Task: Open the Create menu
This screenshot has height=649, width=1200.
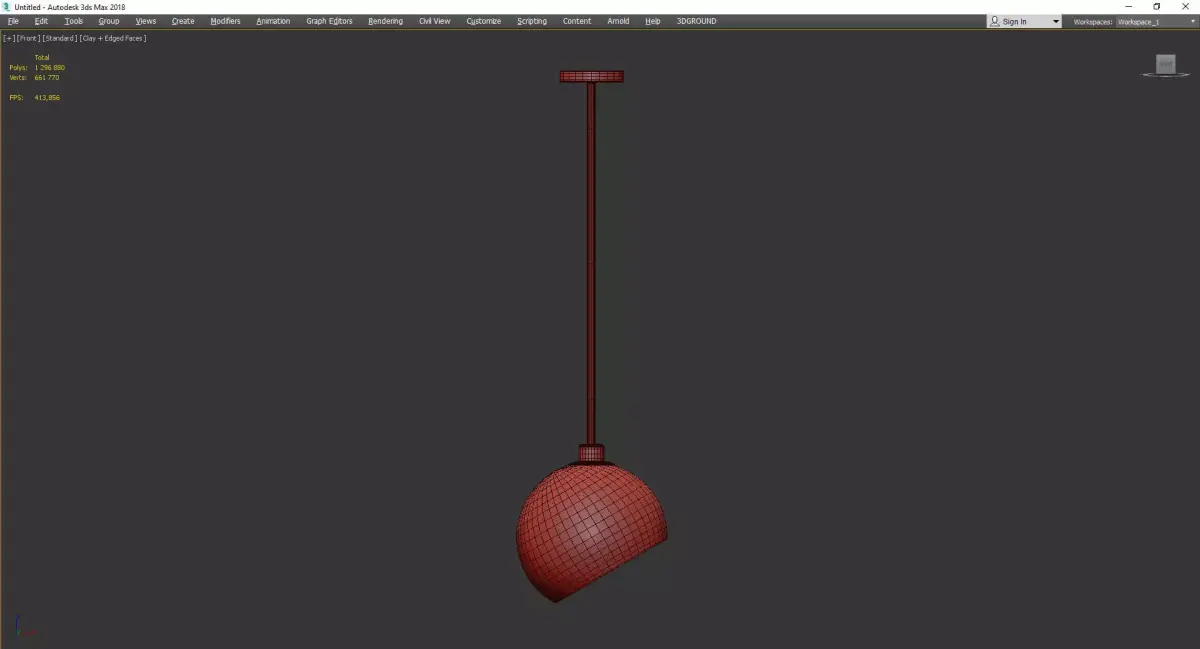Action: coord(183,20)
